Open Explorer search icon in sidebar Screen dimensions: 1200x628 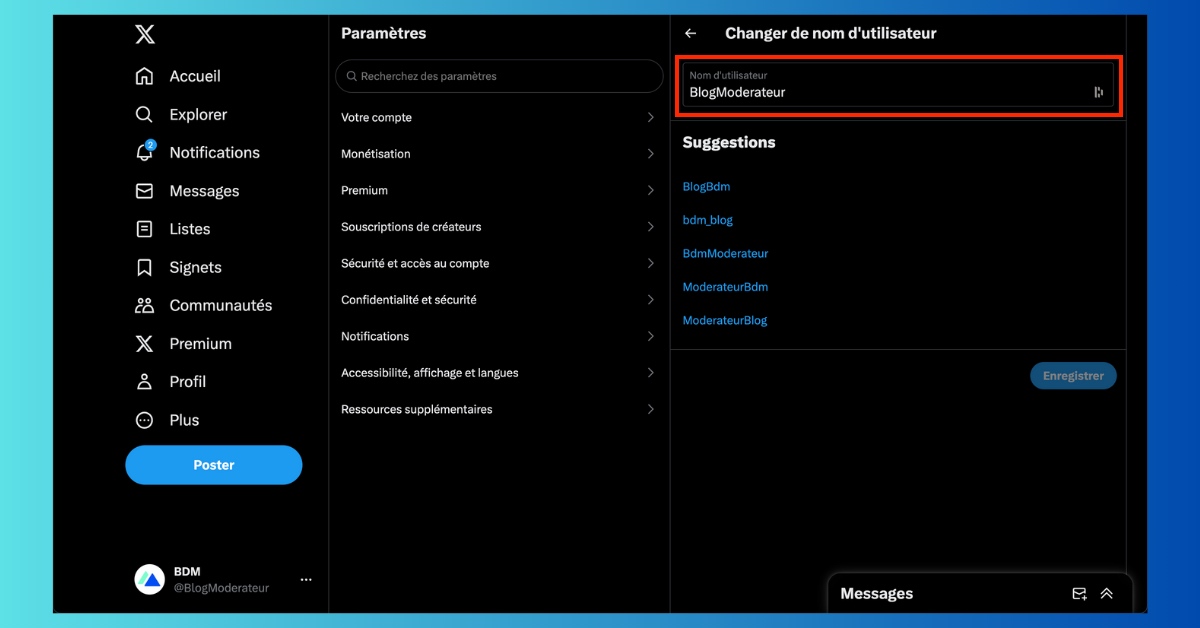[145, 114]
